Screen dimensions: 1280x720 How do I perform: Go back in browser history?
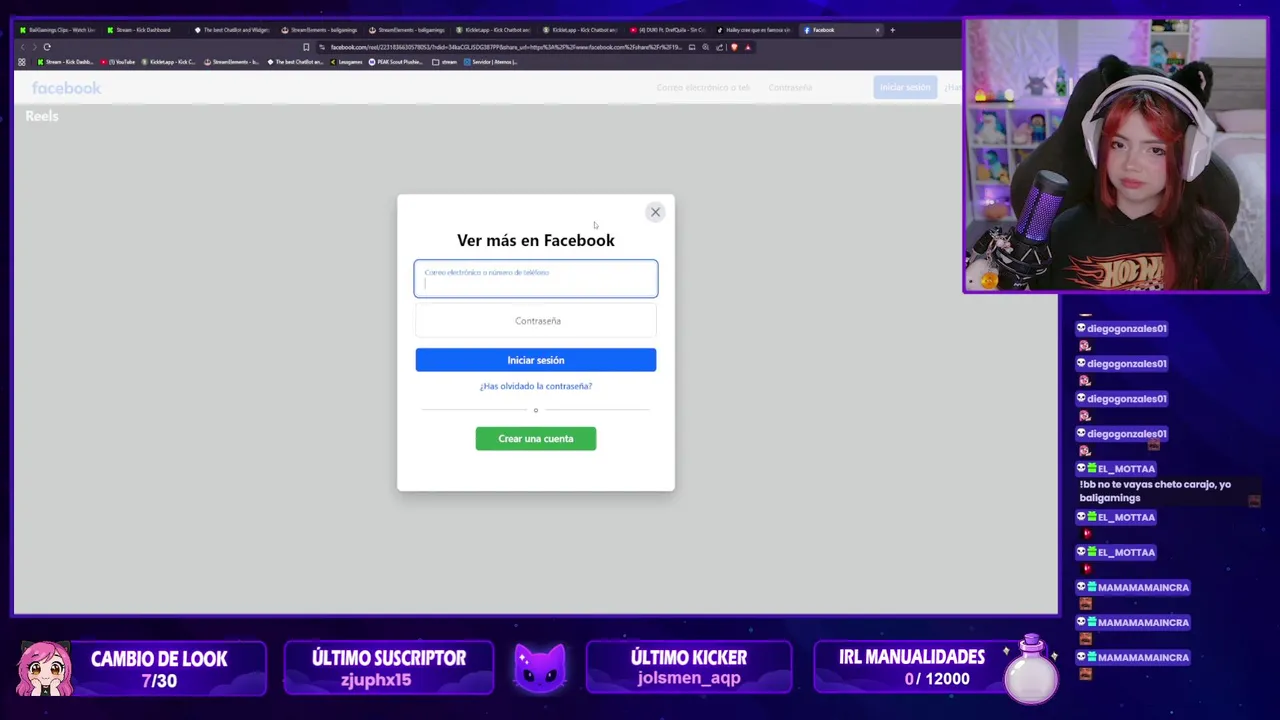[23, 47]
